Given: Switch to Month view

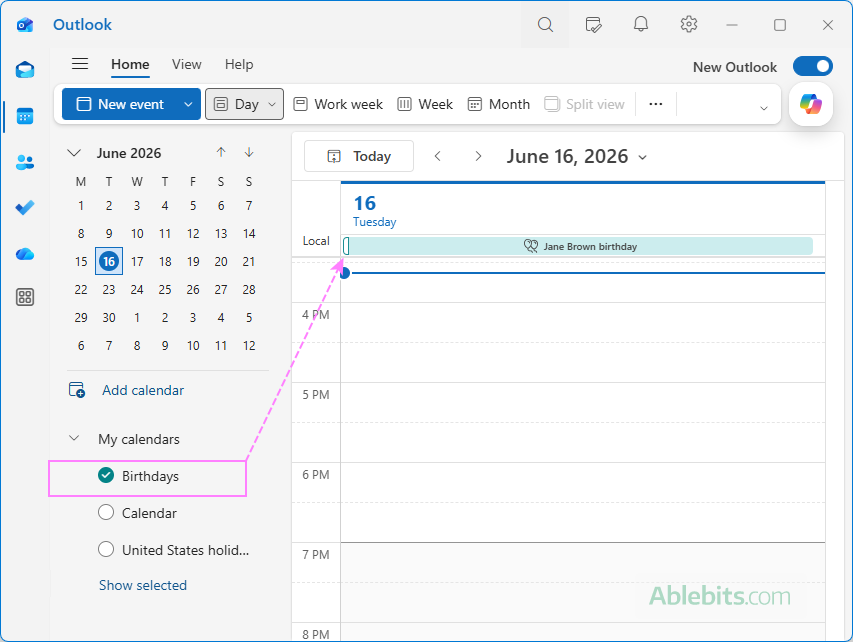Looking at the screenshot, I should click(x=498, y=104).
